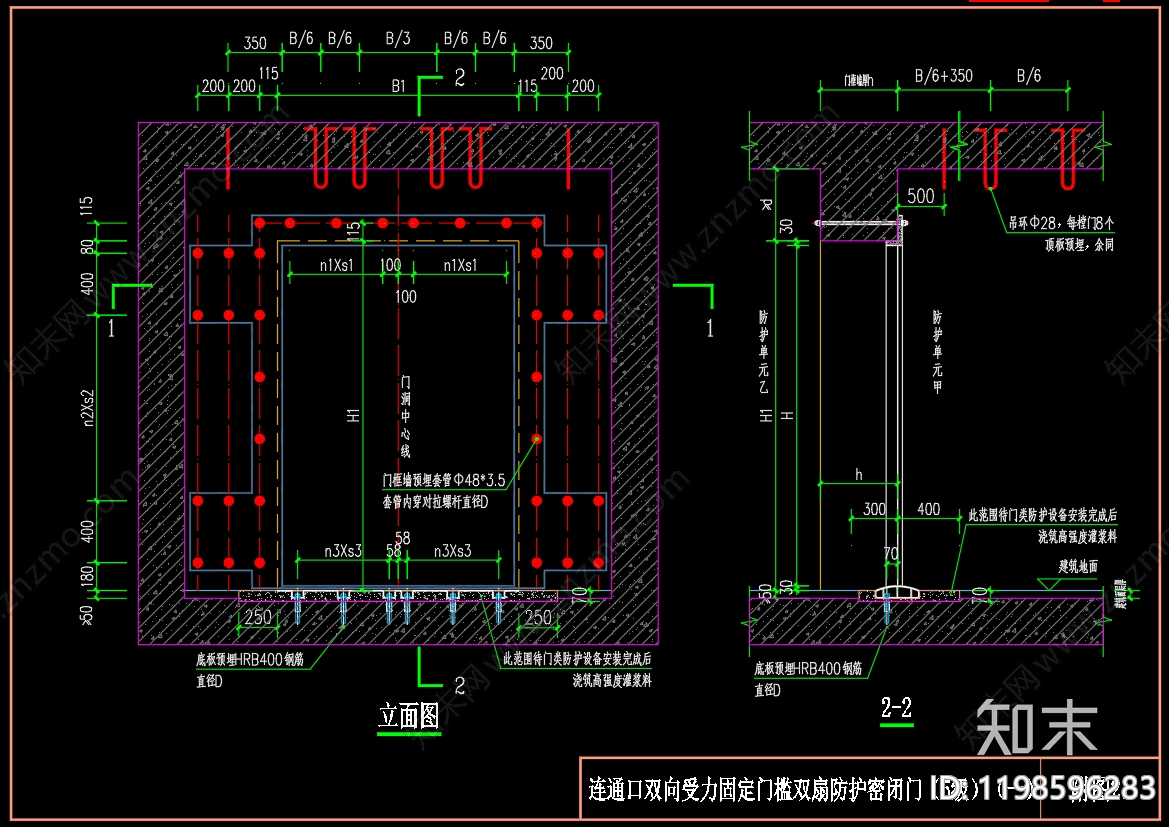The height and width of the screenshot is (827, 1169).
Task: Click the title block text 连通口双向受力固定门槛双扇防护密闭门
Action: pos(754,789)
